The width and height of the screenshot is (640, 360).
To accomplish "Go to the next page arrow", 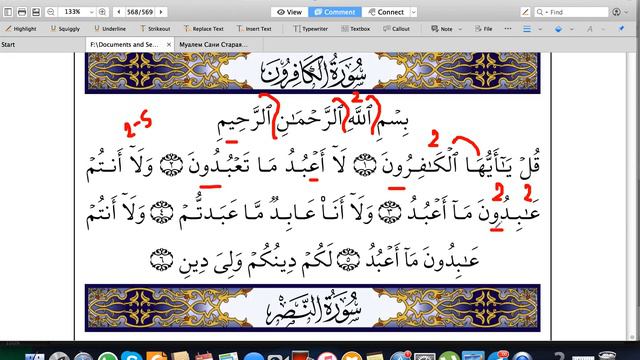I will click(x=161, y=12).
